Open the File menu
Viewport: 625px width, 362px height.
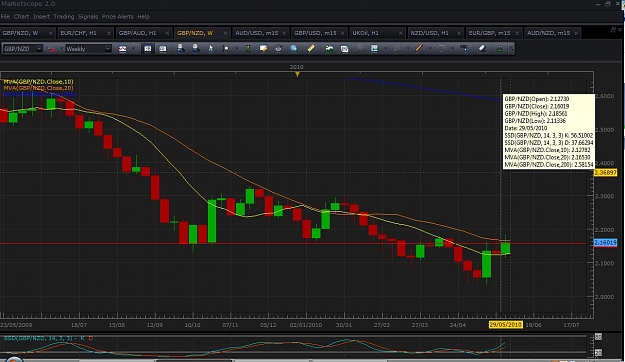[x=5, y=17]
